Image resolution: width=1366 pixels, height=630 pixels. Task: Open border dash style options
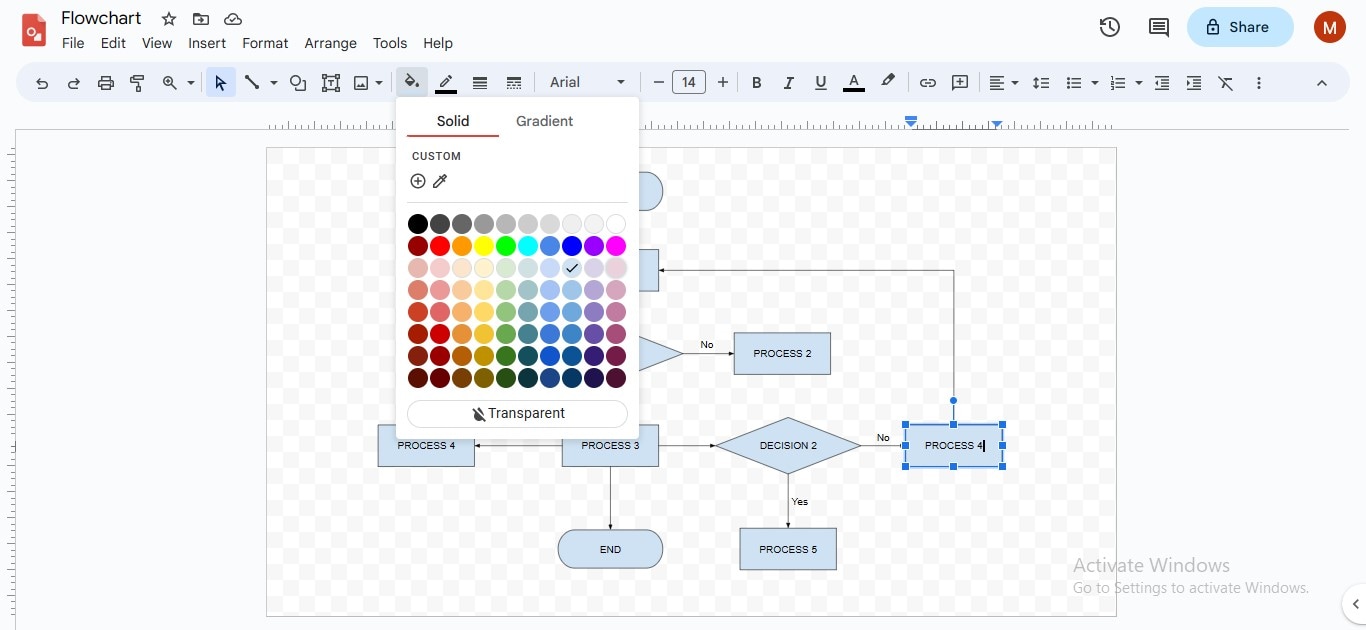[x=514, y=83]
